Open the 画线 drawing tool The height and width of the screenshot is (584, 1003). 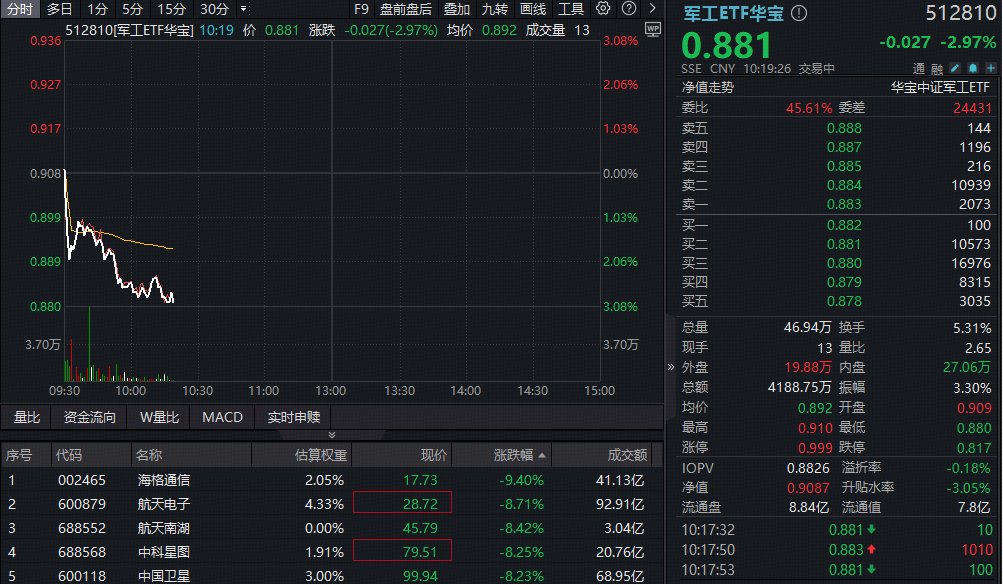click(x=535, y=9)
